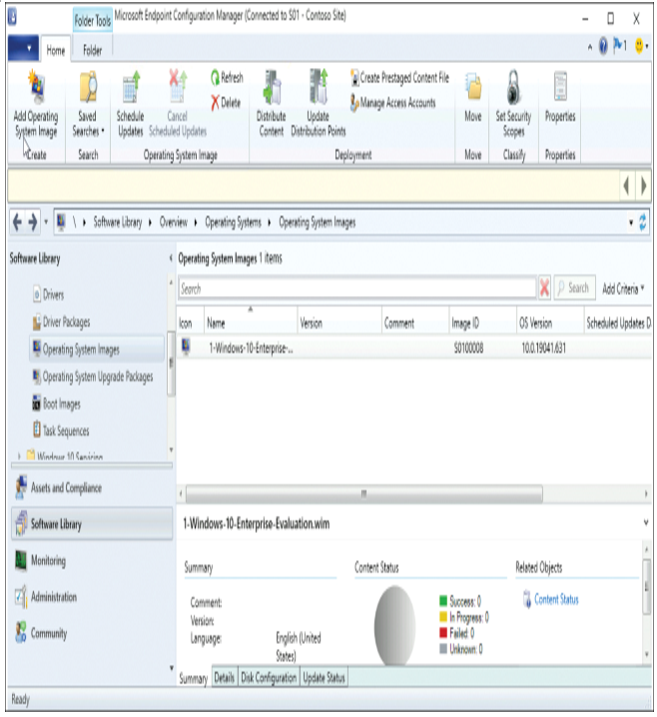Click in the Search input field

pos(357,289)
